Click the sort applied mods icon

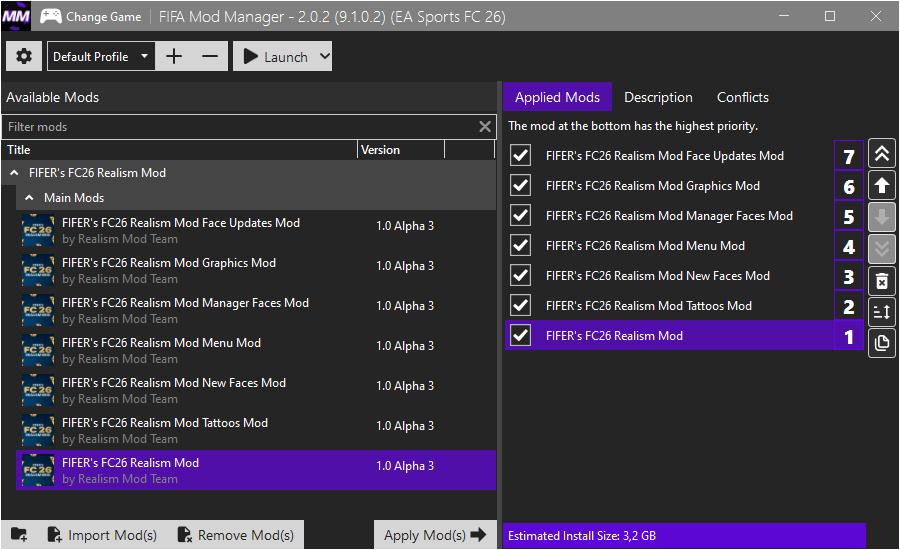pos(882,312)
